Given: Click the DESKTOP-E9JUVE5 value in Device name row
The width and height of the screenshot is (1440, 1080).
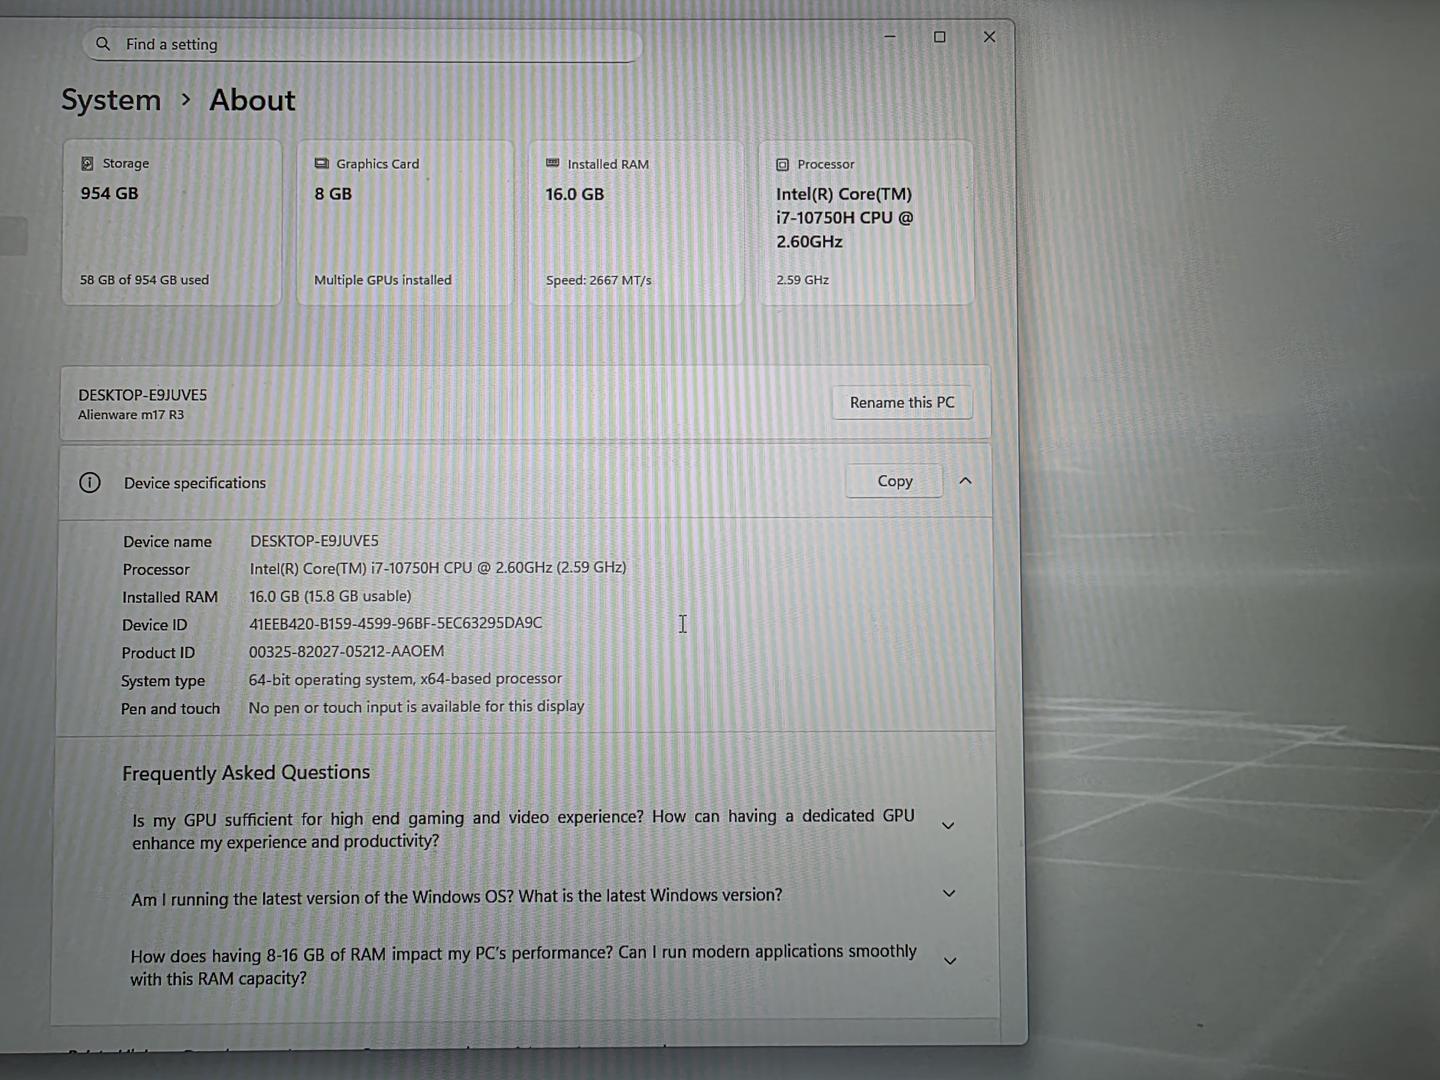Looking at the screenshot, I should 314,541.
